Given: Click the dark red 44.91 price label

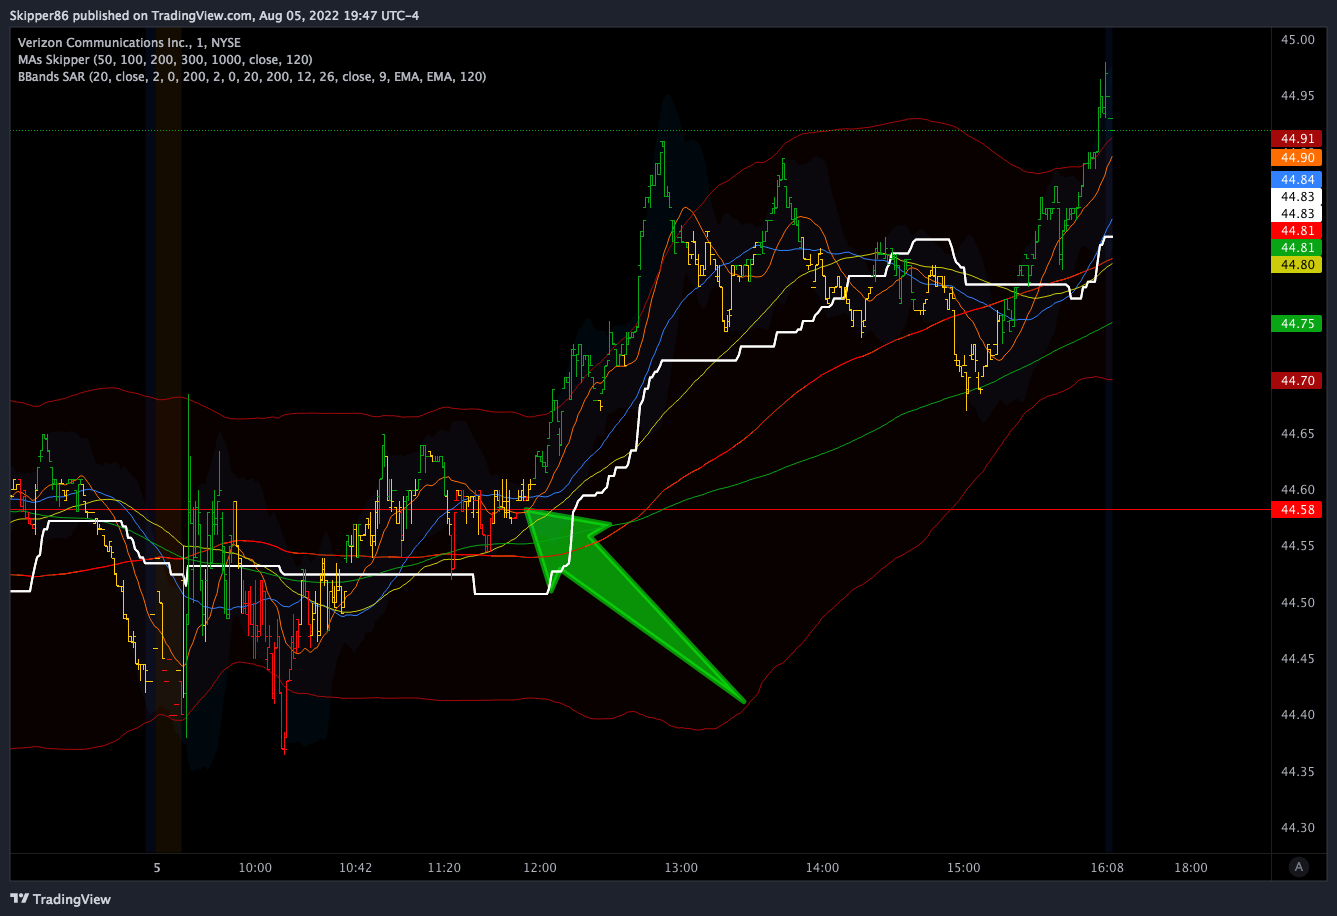Looking at the screenshot, I should click(1297, 138).
